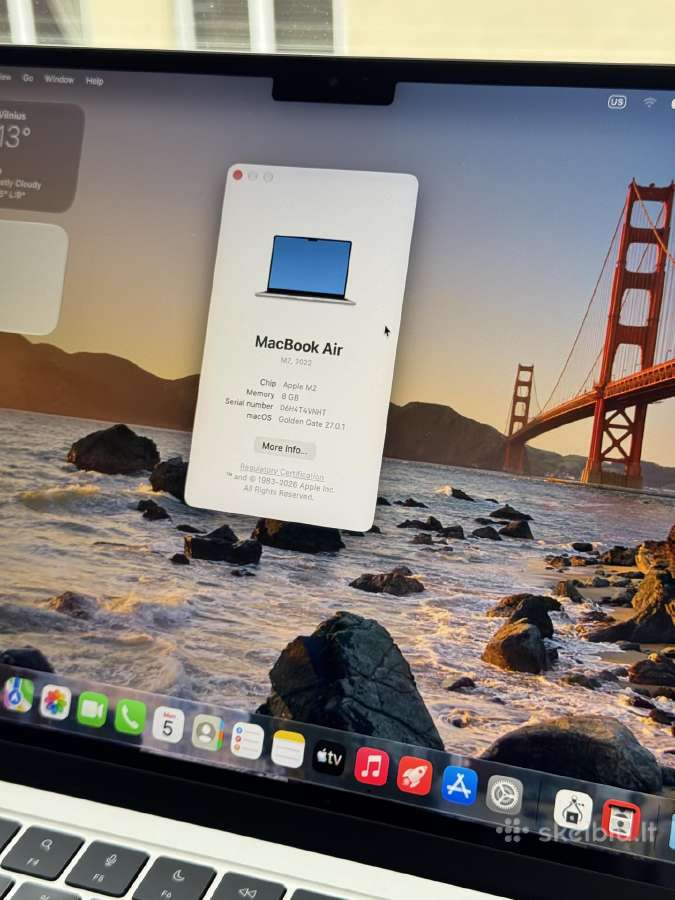Click the MacBook Air laptop image
This screenshot has height=900, width=675.
[307, 269]
